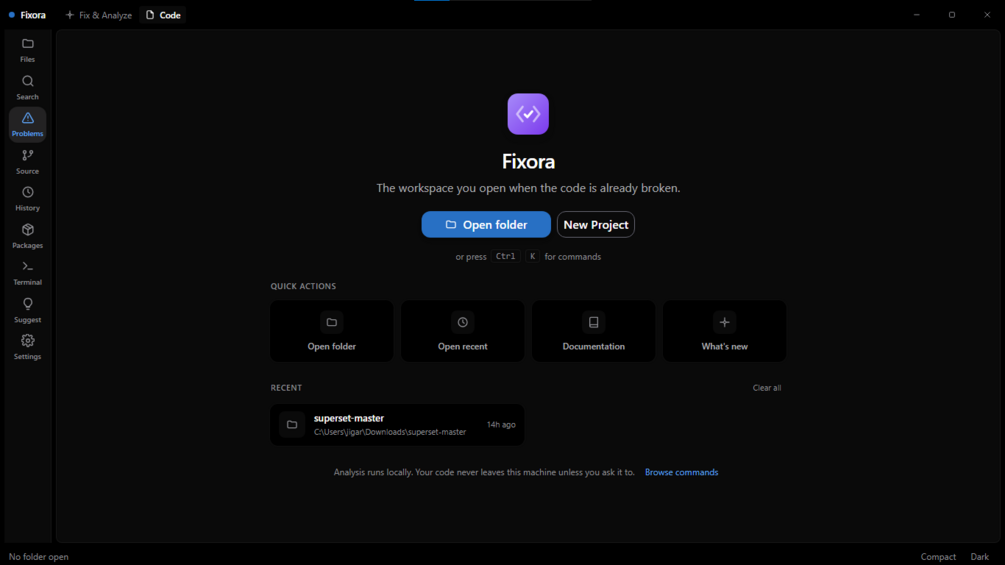
Task: Toggle Dark theme in status bar
Action: pyautogui.click(x=979, y=557)
